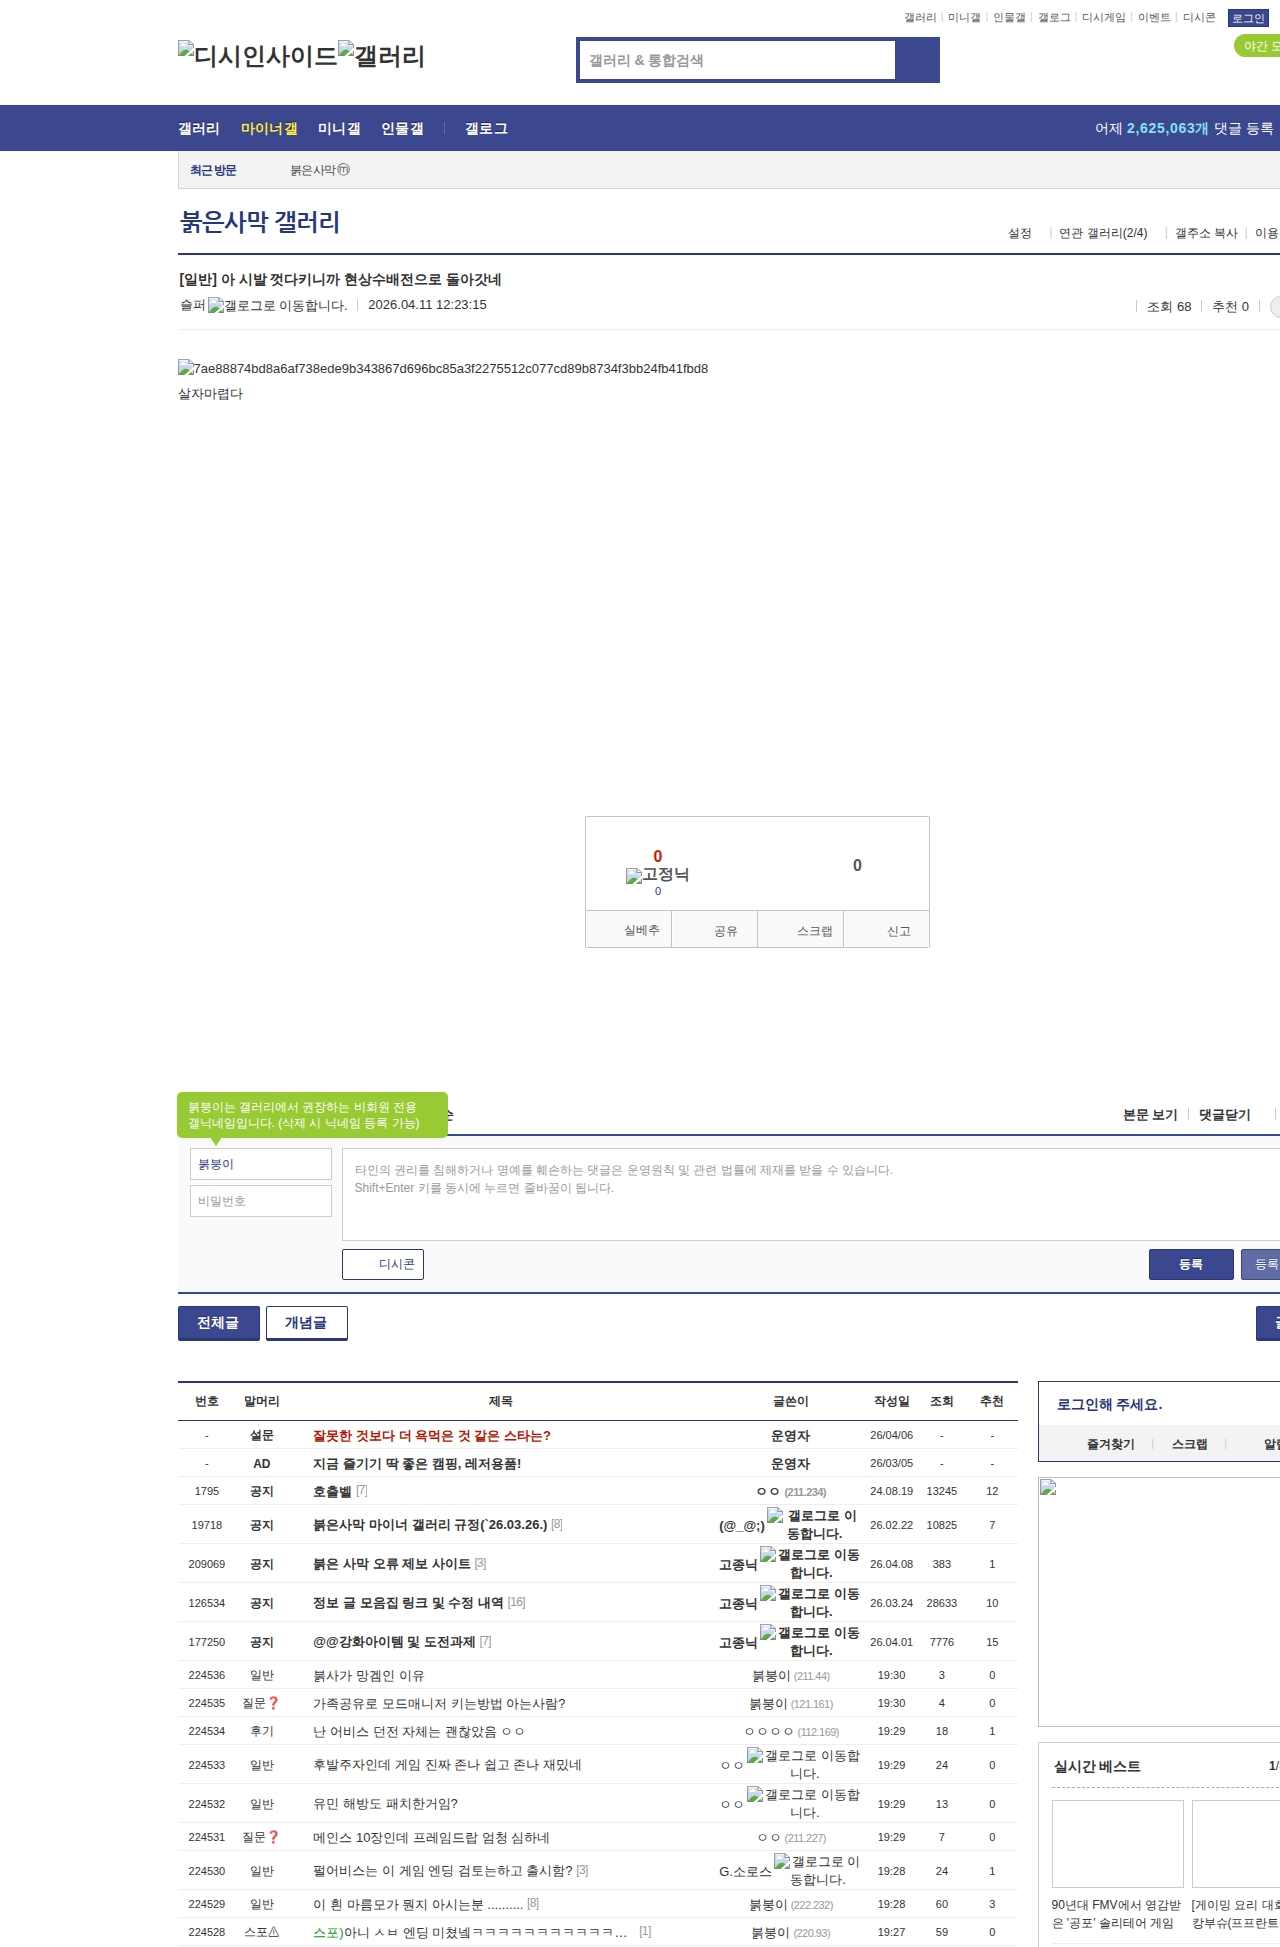Click the 고정닉 icon in the recommend box

(657, 875)
